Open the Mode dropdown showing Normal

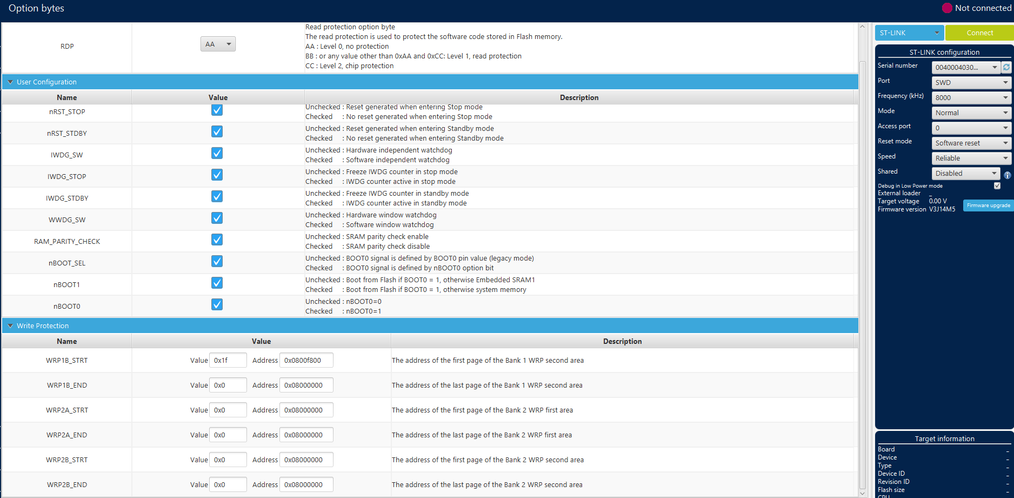click(971, 113)
